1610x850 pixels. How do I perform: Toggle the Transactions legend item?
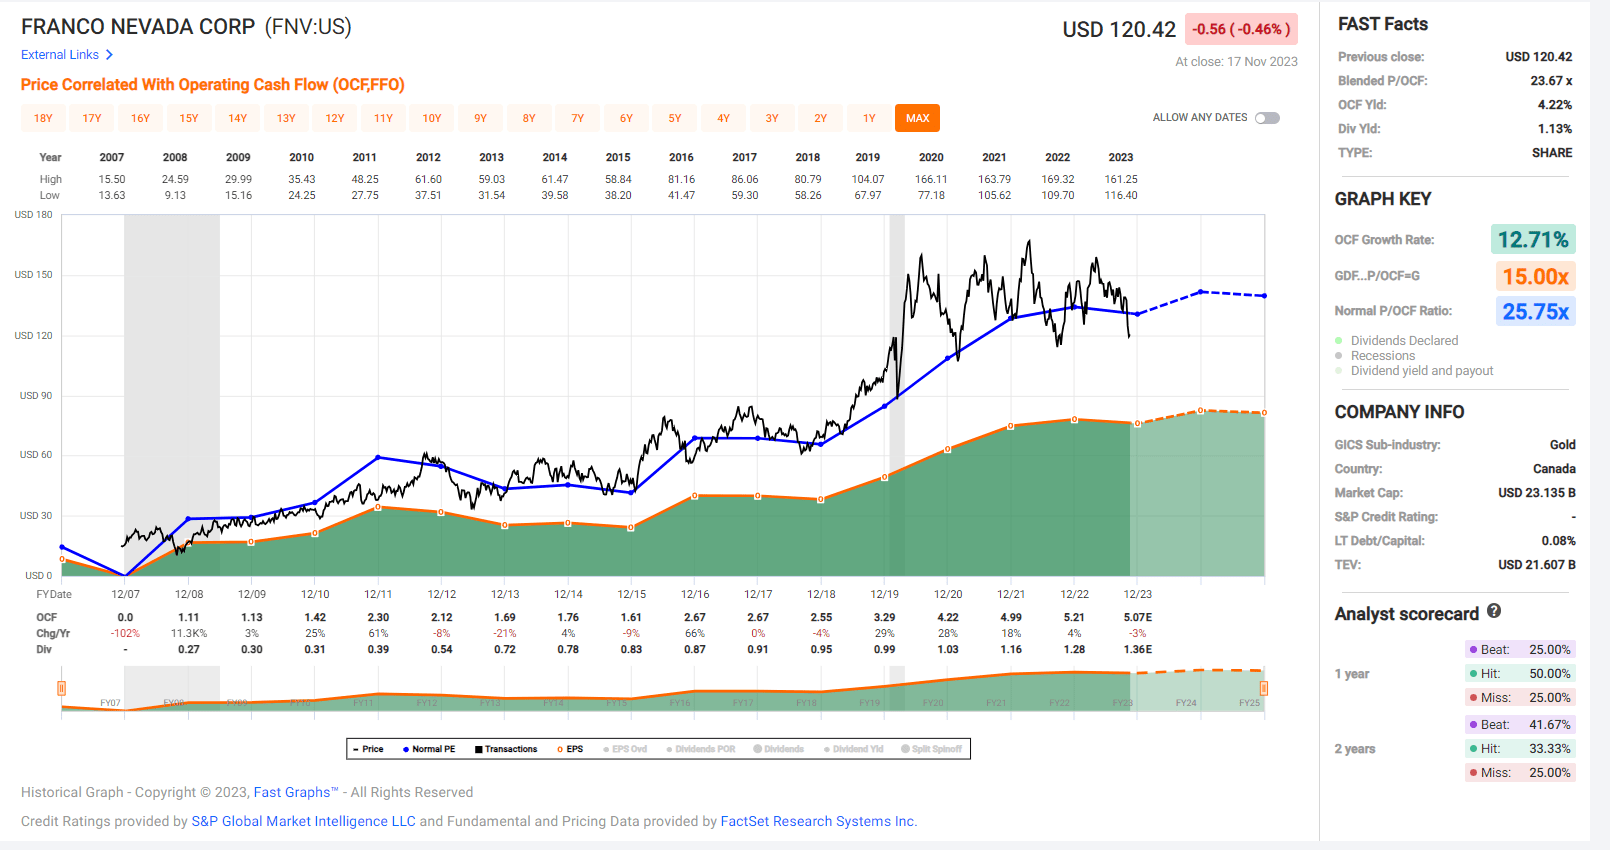tap(506, 749)
